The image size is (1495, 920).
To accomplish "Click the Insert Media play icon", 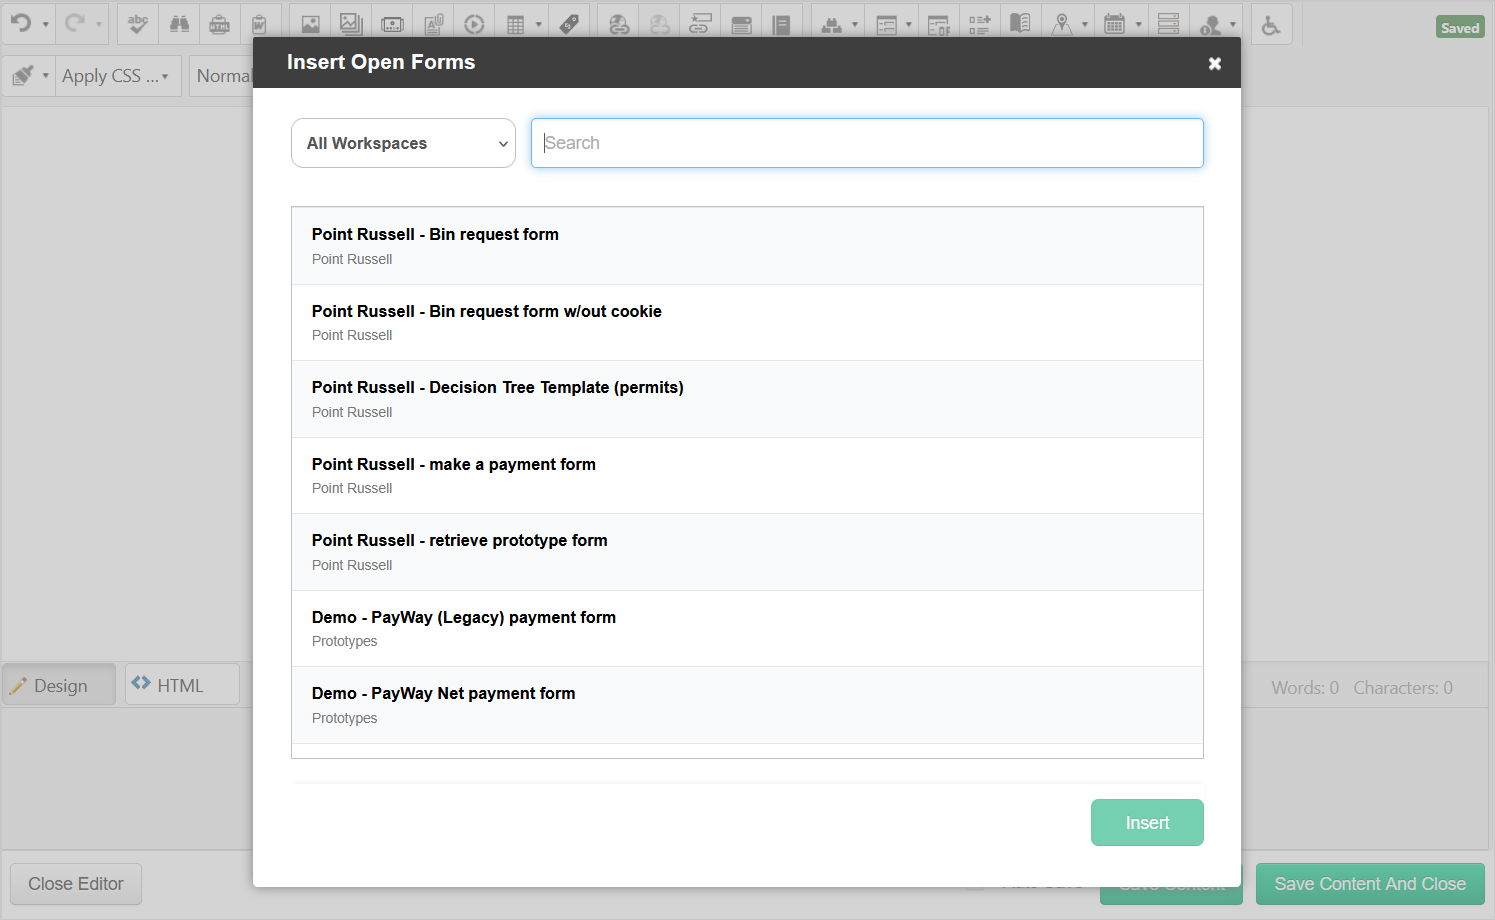I will (474, 22).
